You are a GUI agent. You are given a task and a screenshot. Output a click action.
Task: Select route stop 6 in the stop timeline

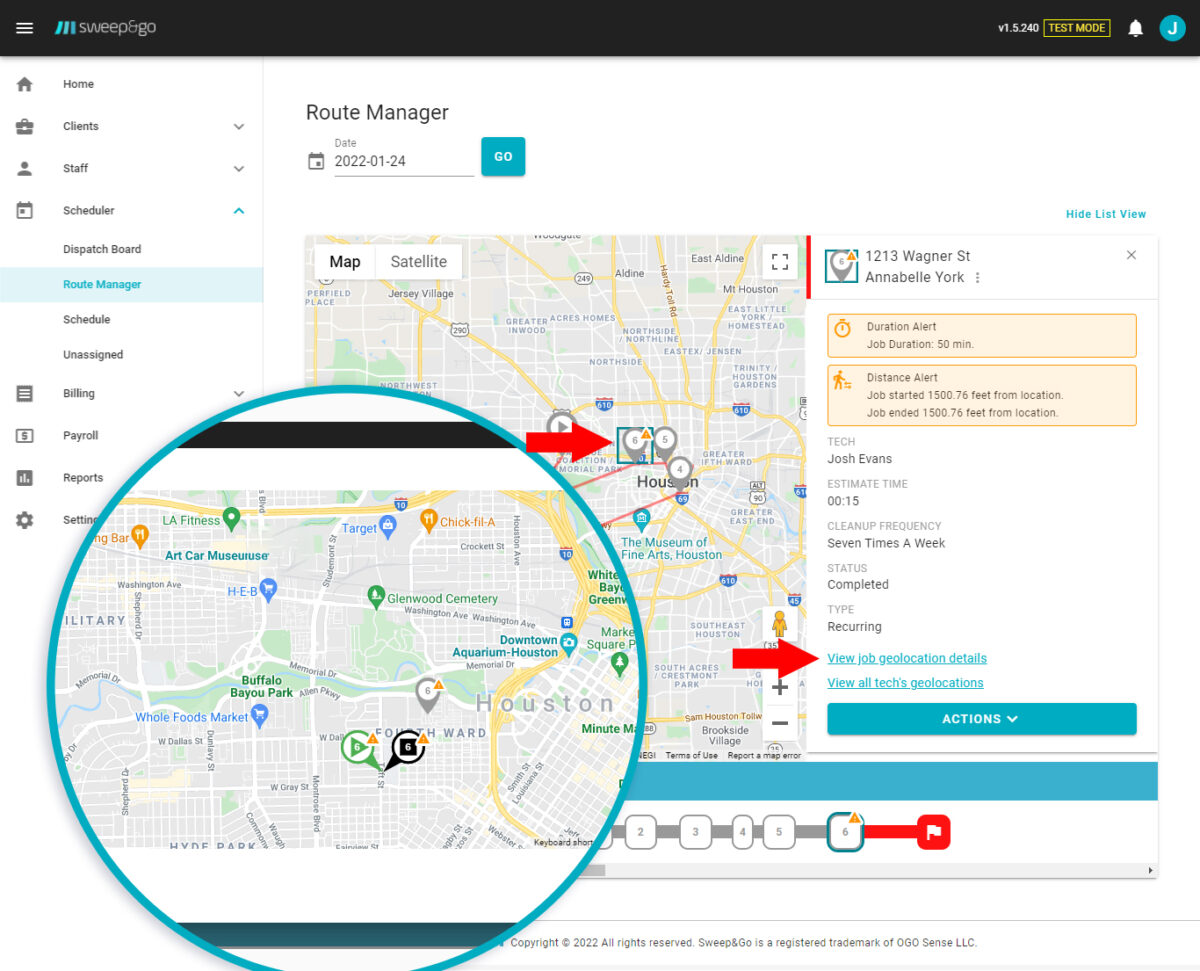845,831
